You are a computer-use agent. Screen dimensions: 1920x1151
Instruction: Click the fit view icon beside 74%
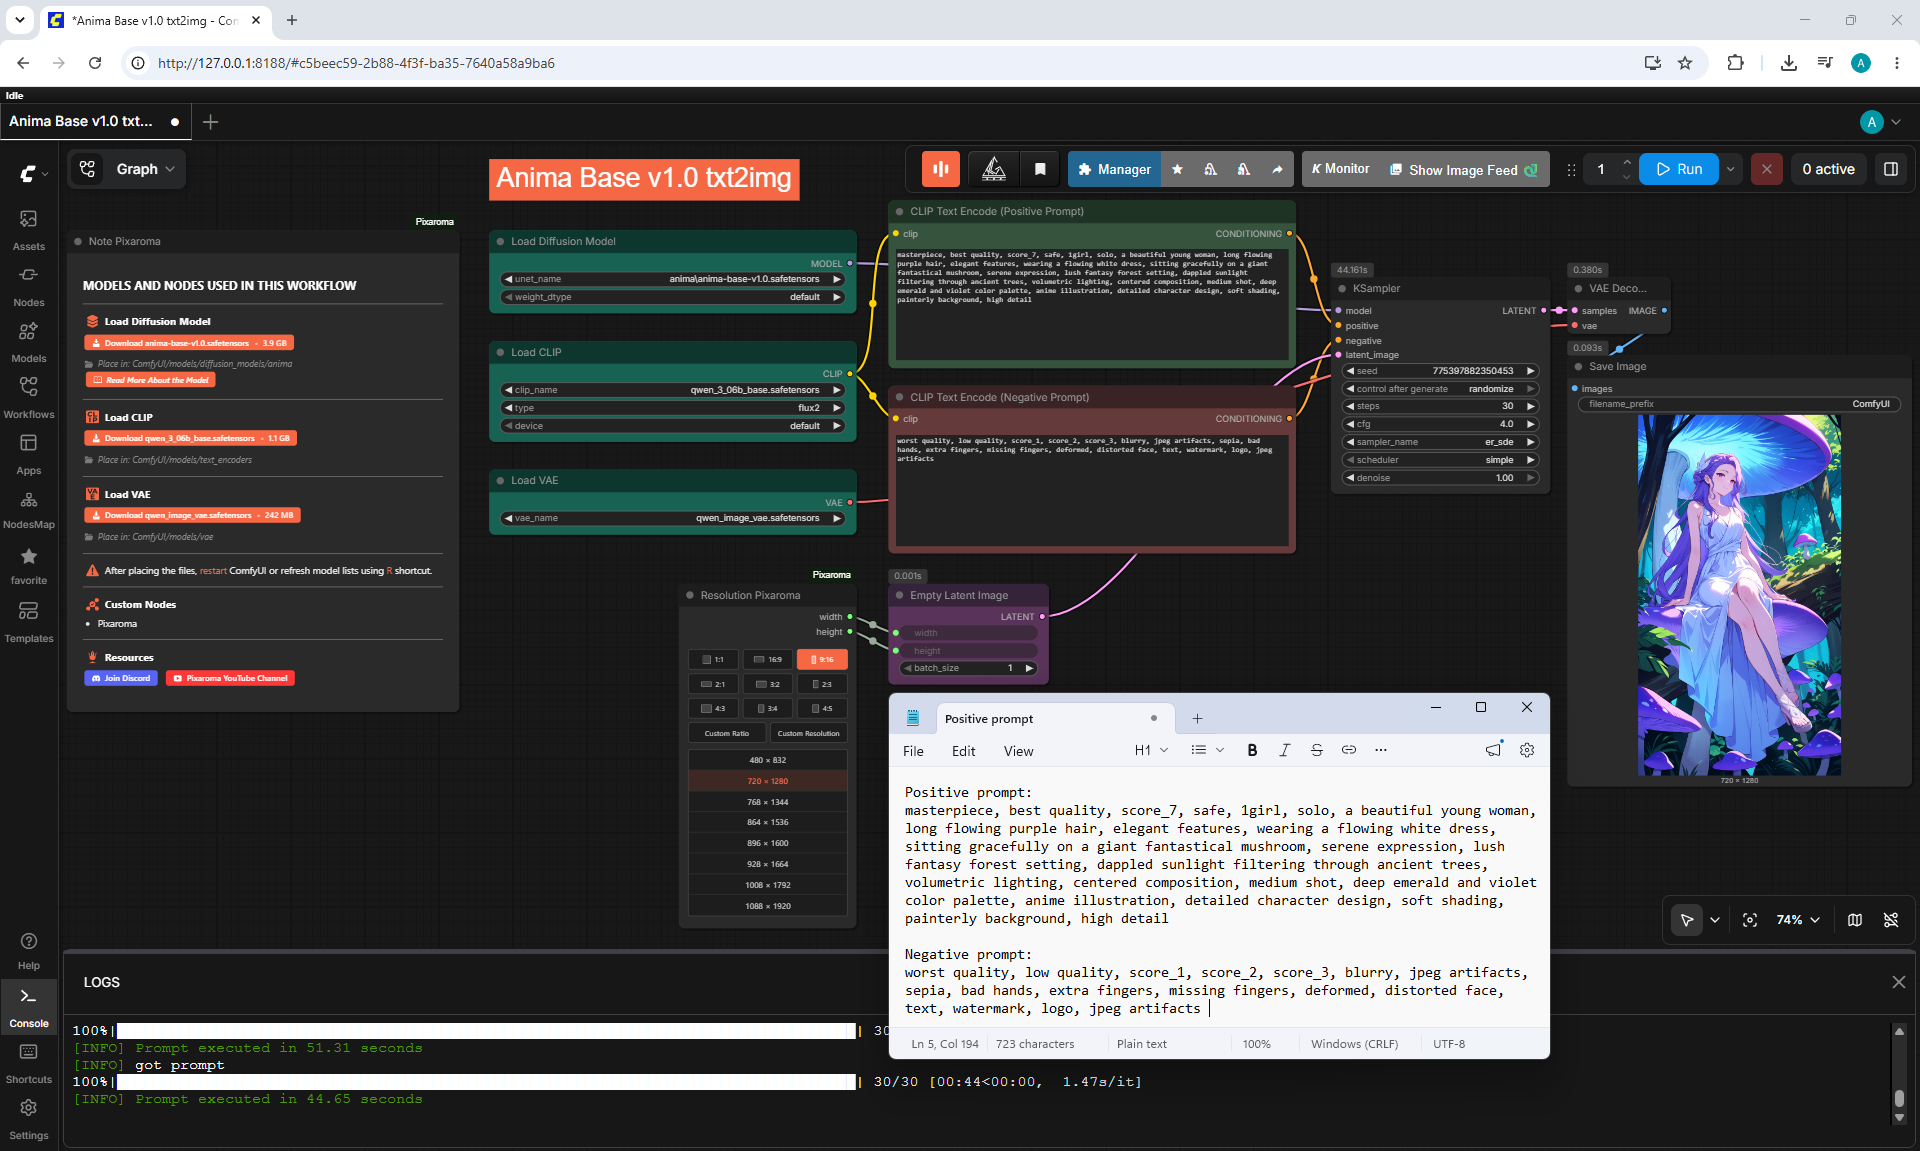click(1750, 920)
